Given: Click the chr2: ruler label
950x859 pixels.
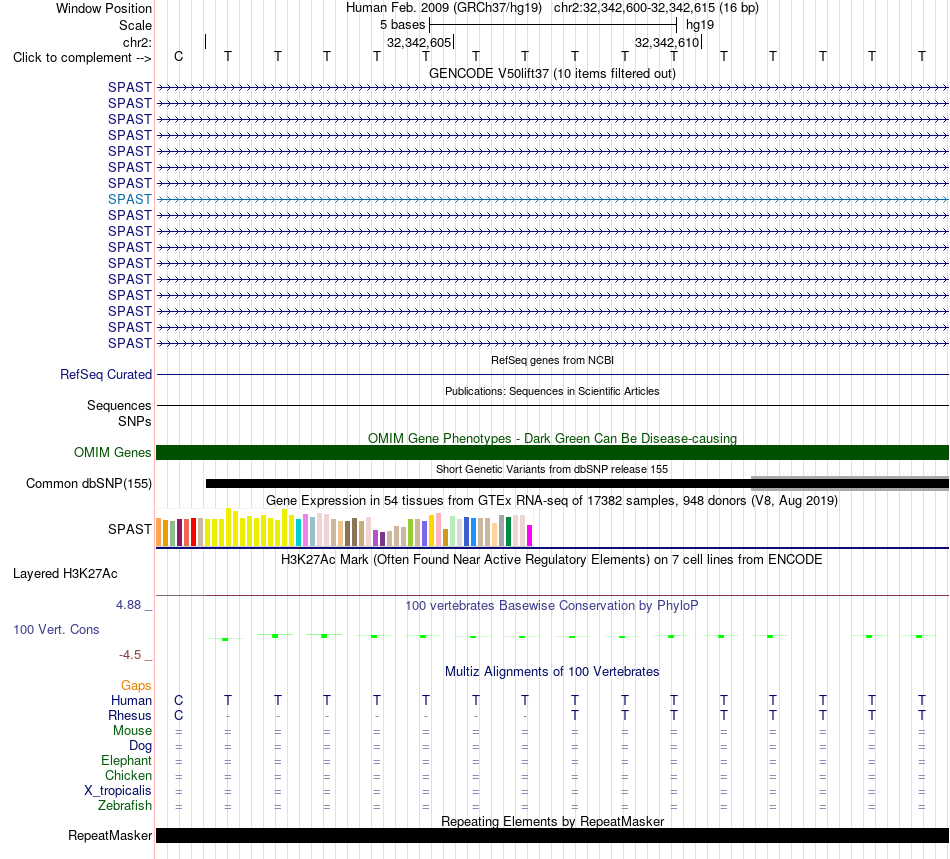Looking at the screenshot, I should coord(137,42).
